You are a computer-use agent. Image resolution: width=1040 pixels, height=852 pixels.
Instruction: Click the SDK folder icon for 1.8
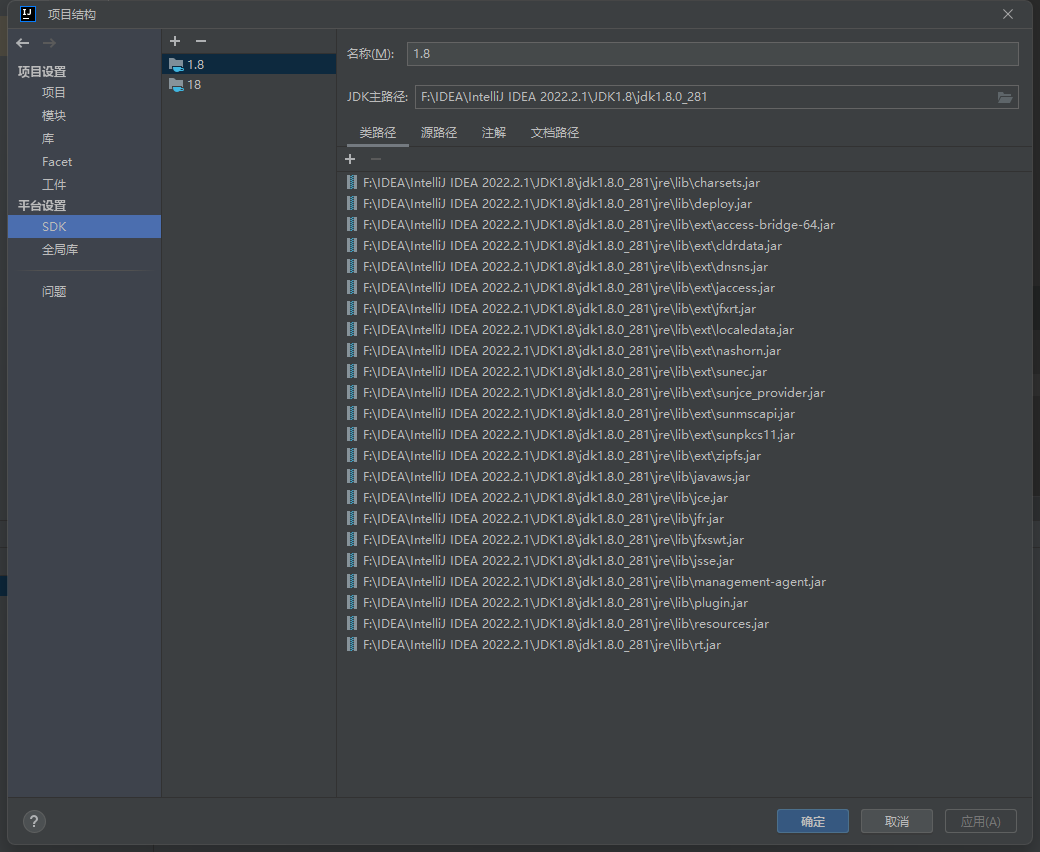coord(176,65)
